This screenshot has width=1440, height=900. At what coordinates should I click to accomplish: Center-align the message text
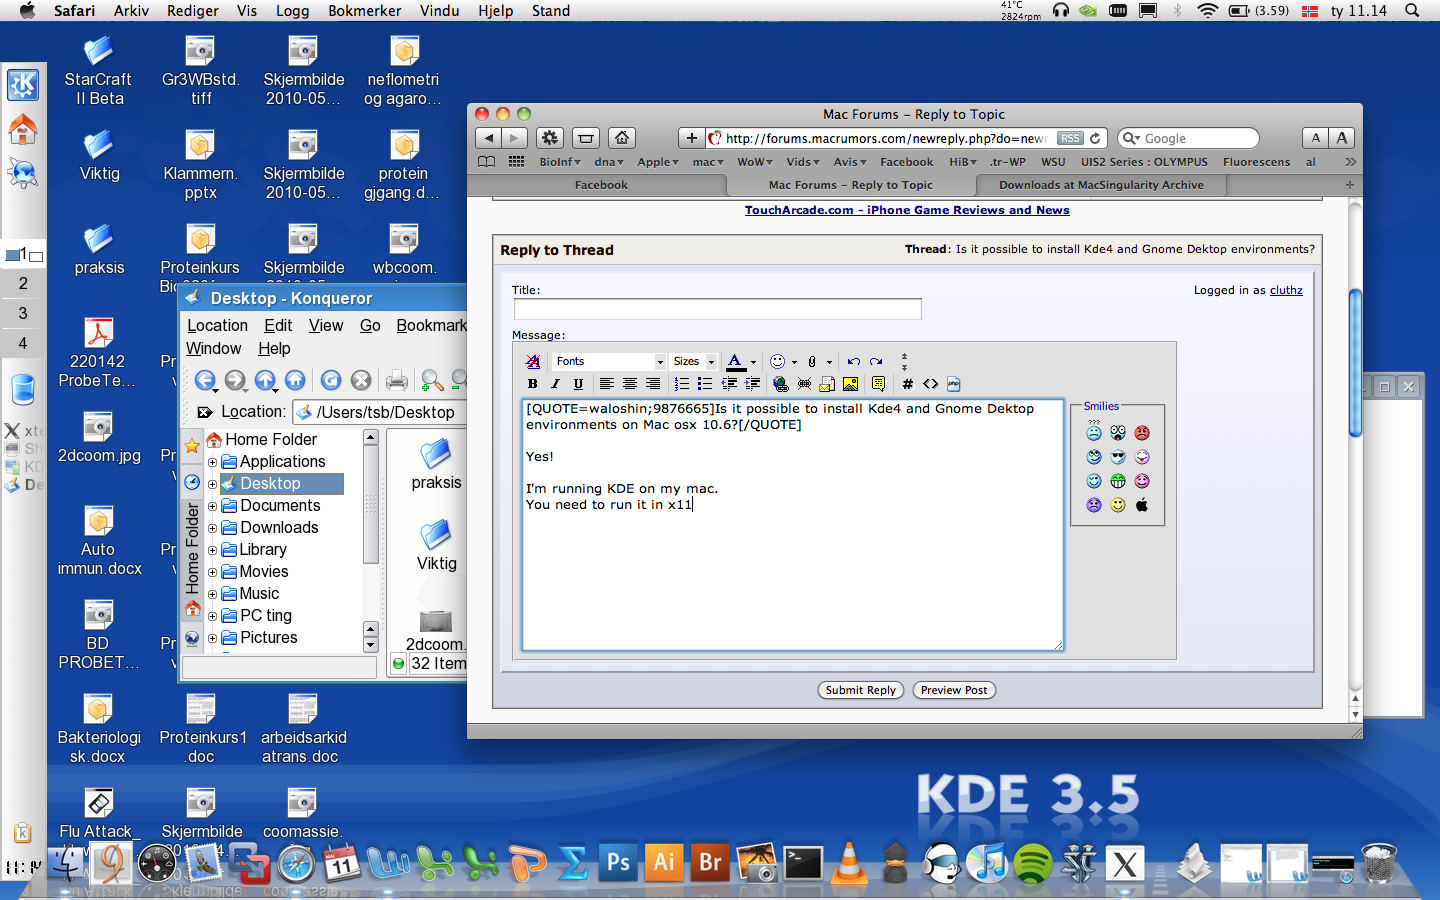click(x=629, y=384)
